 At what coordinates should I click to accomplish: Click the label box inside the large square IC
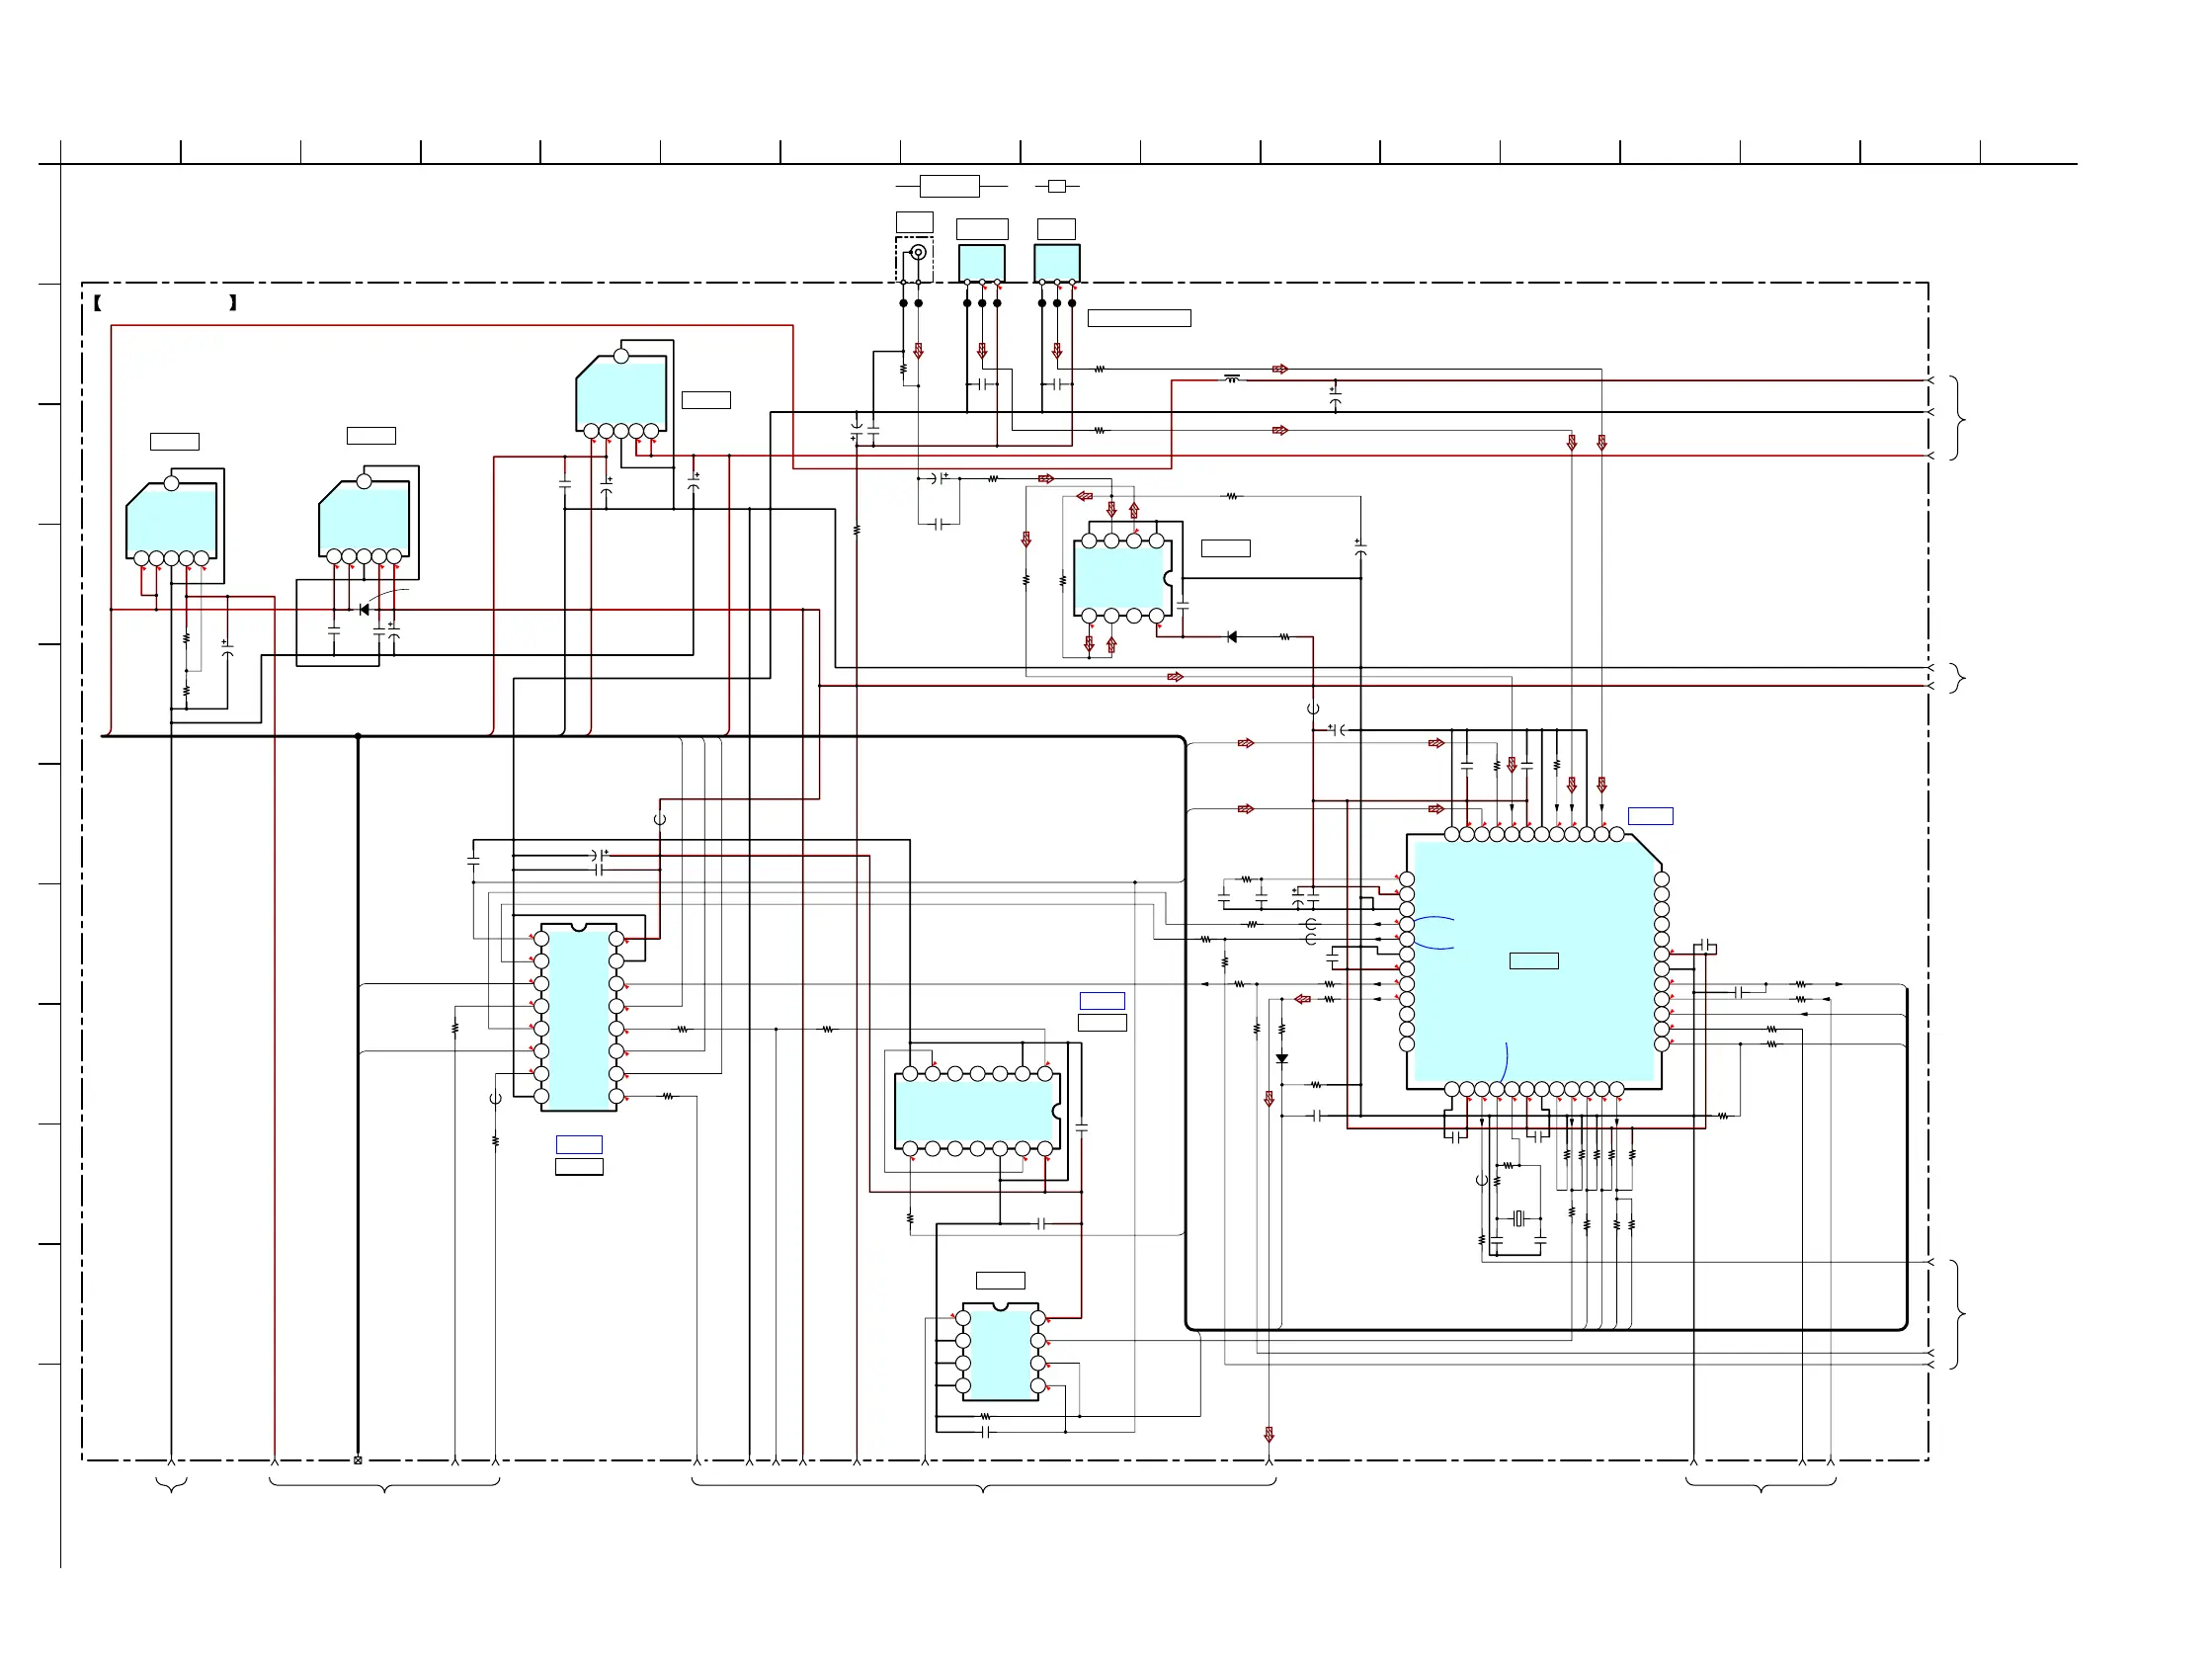tap(1534, 961)
